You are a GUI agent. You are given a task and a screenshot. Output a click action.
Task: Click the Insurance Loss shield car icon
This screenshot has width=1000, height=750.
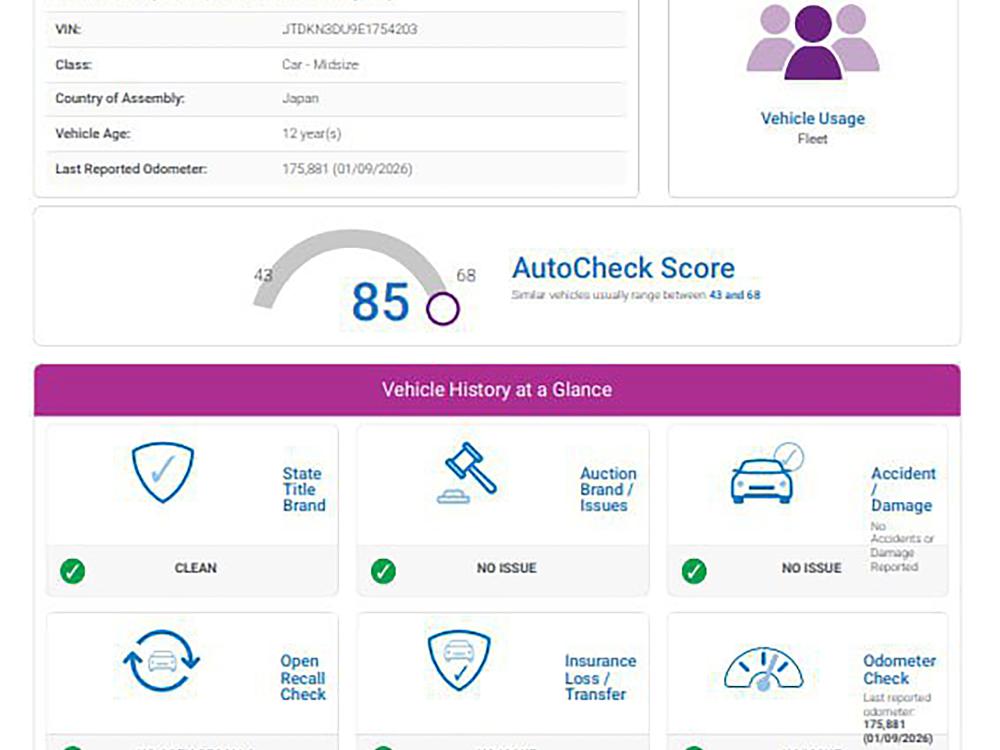[x=459, y=660]
